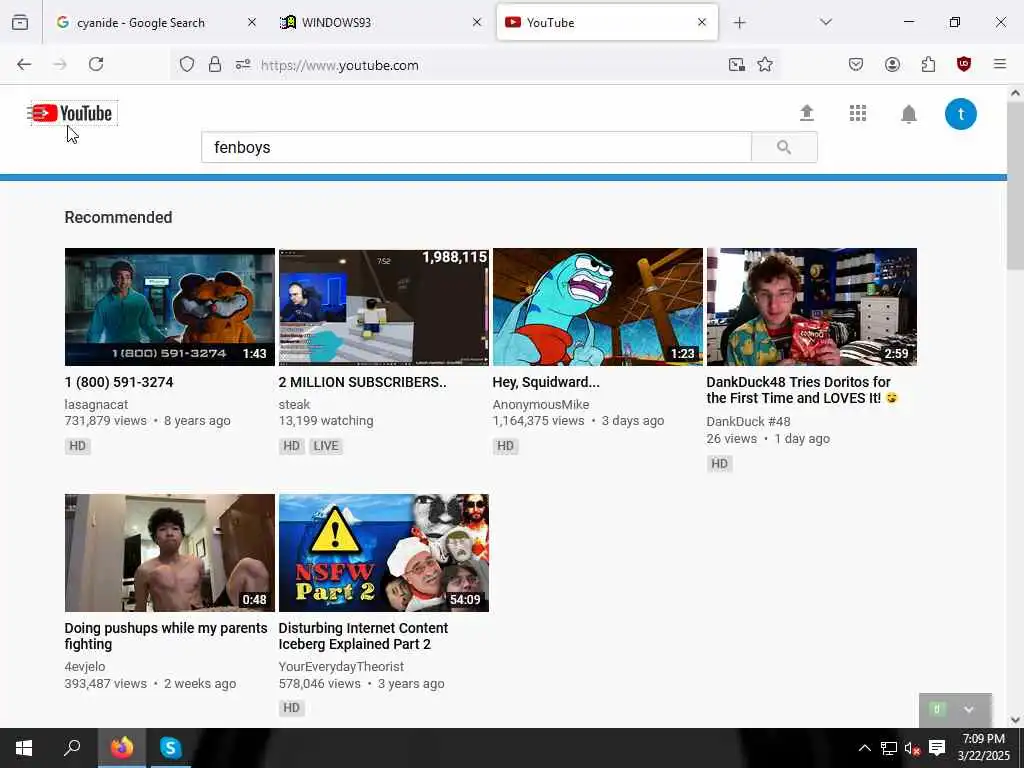Switch to the 'cyanide - Google Search' tab

click(x=141, y=22)
